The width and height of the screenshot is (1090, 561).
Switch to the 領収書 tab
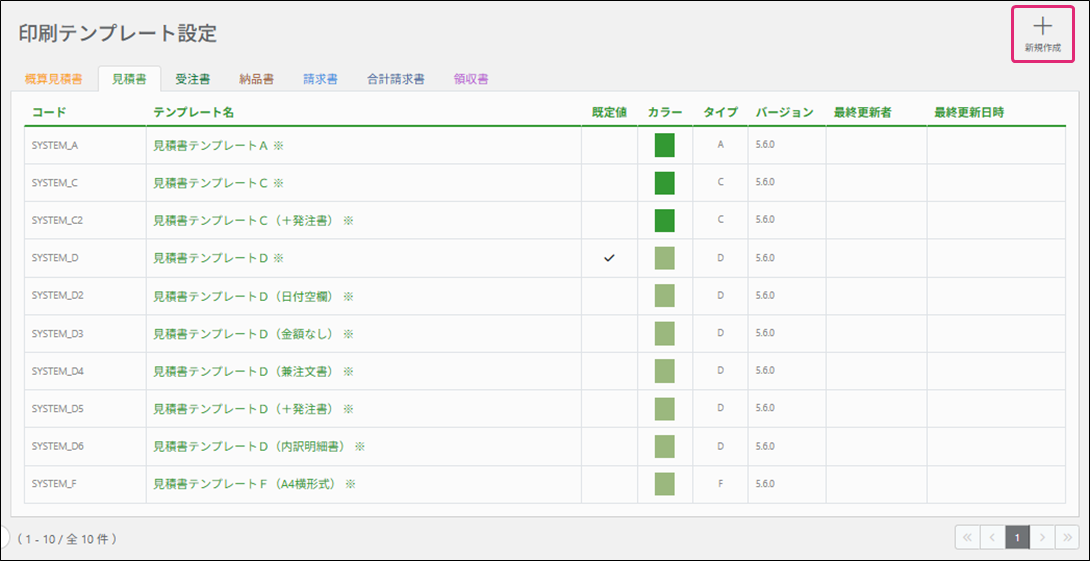(x=470, y=79)
